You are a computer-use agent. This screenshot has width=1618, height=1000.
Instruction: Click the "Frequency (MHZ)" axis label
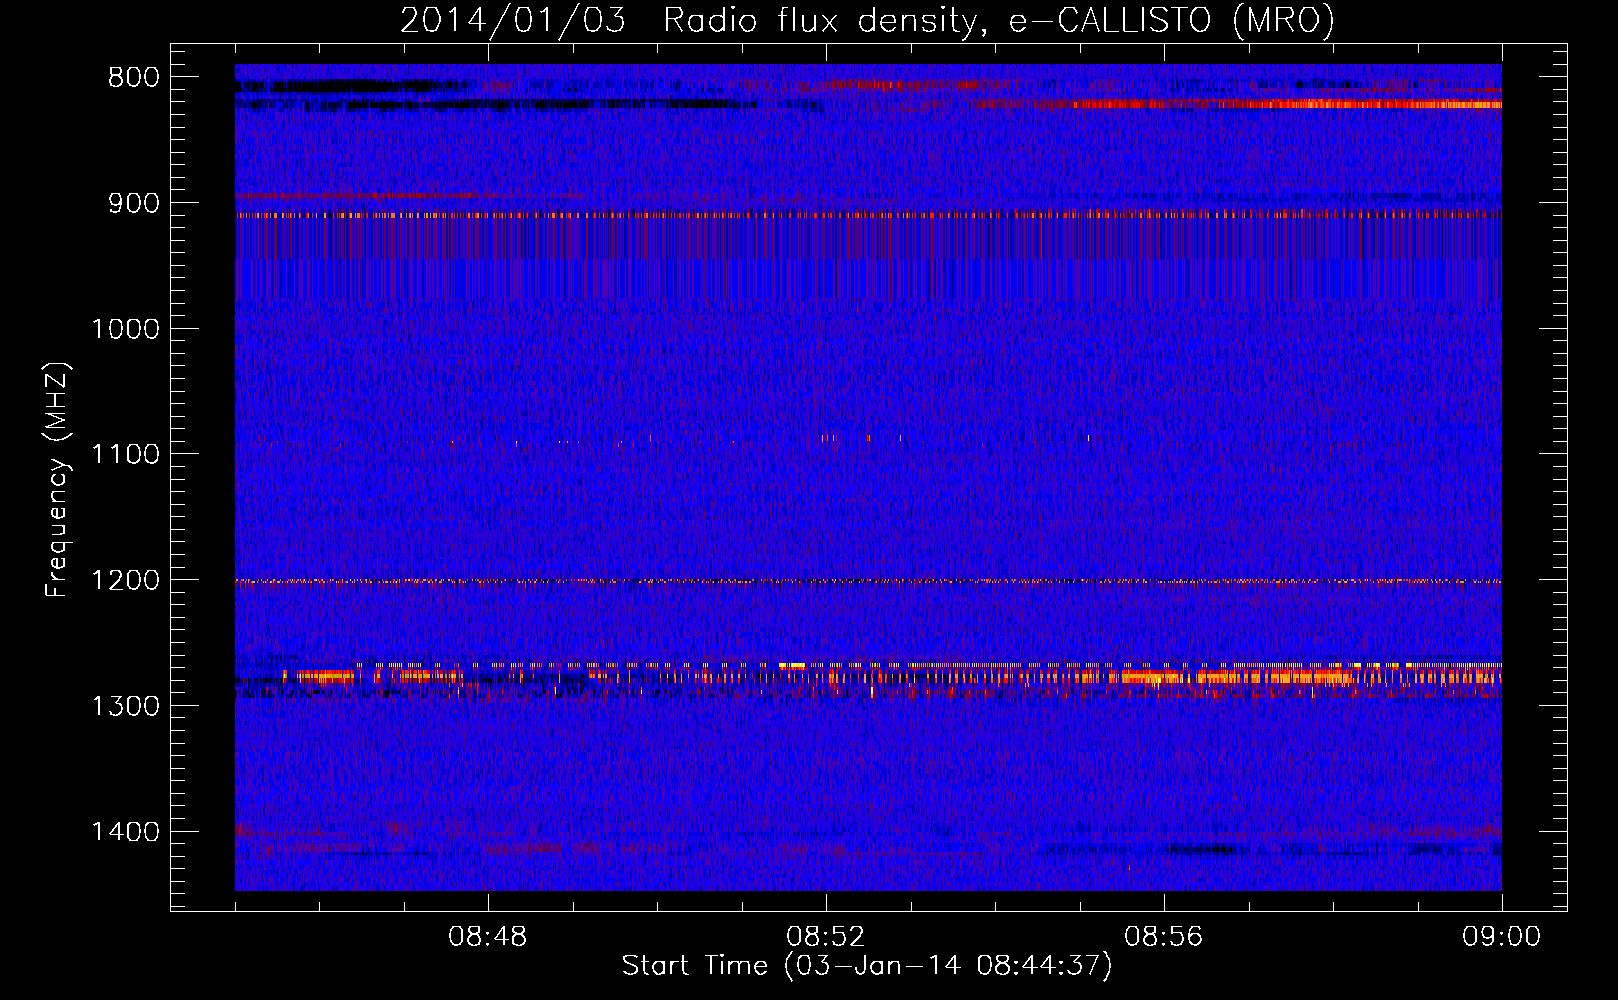click(x=57, y=479)
